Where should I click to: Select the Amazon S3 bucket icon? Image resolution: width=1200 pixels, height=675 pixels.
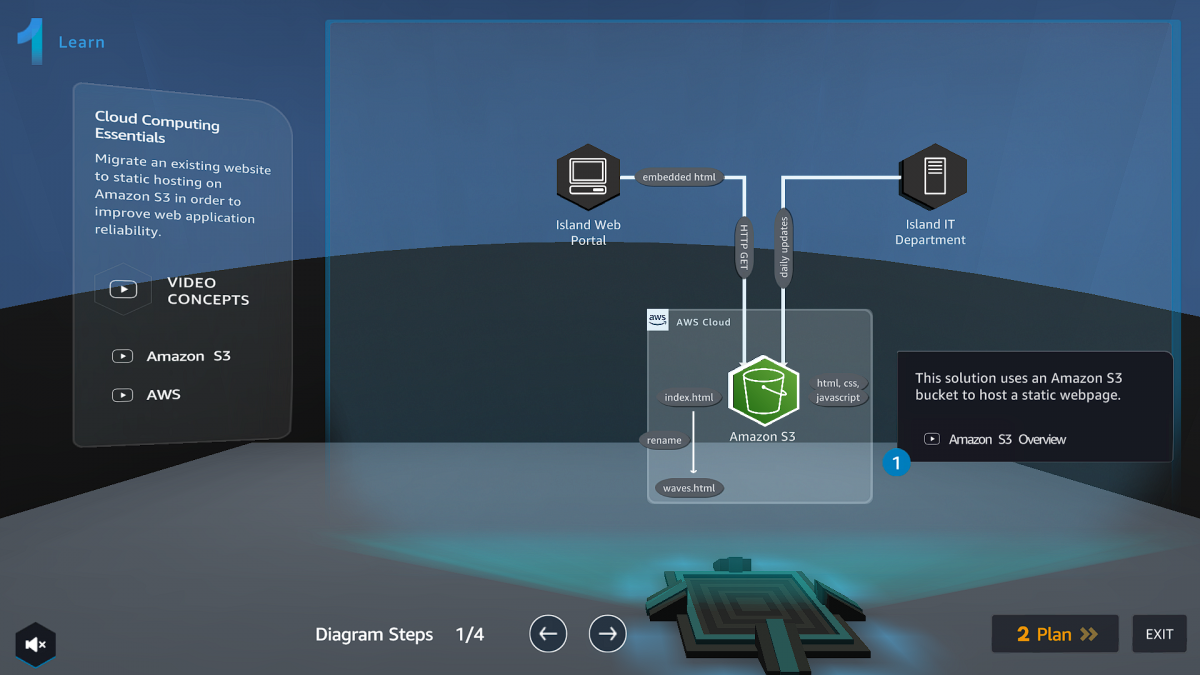click(x=763, y=392)
